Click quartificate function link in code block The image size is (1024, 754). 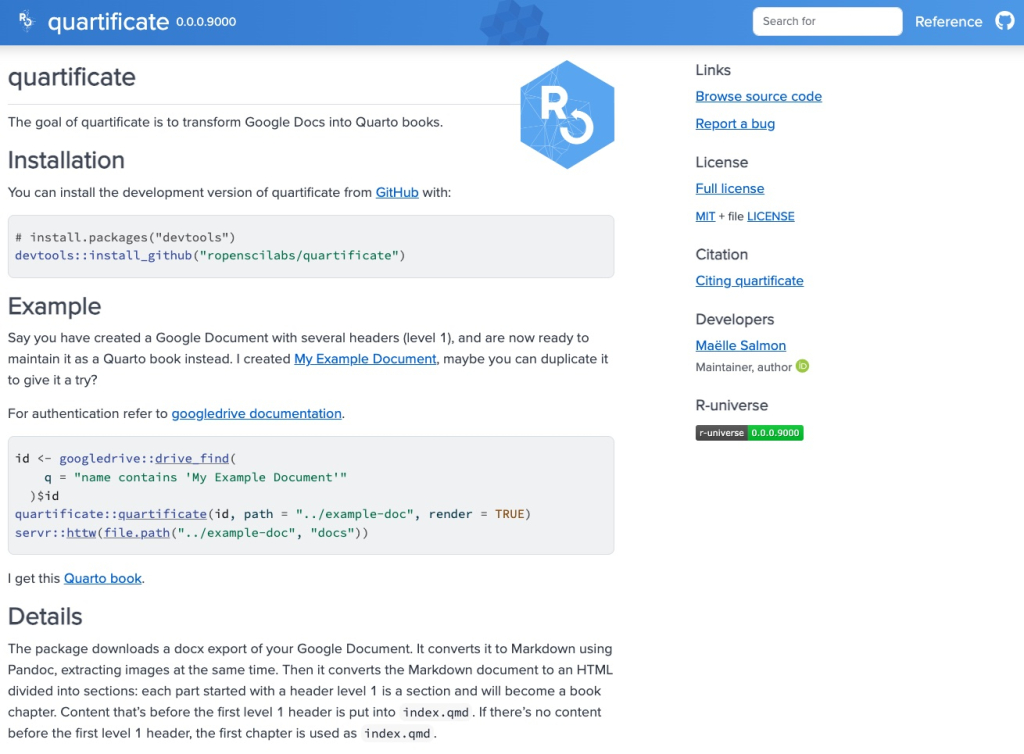163,514
